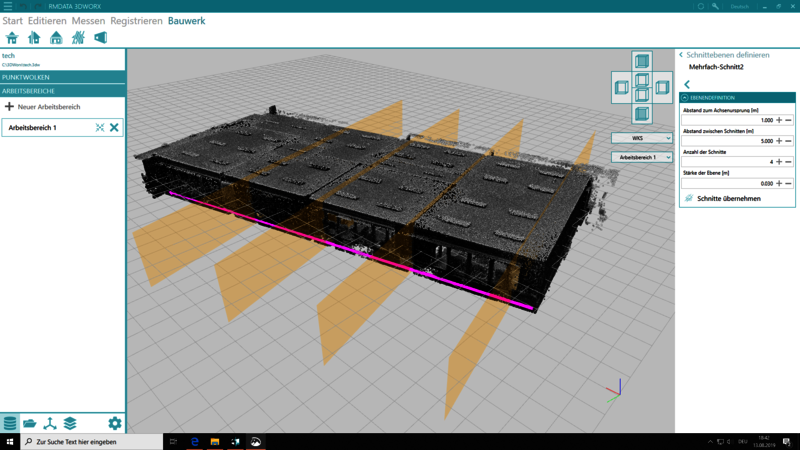Click the Stärke der Ebene input field

(730, 183)
